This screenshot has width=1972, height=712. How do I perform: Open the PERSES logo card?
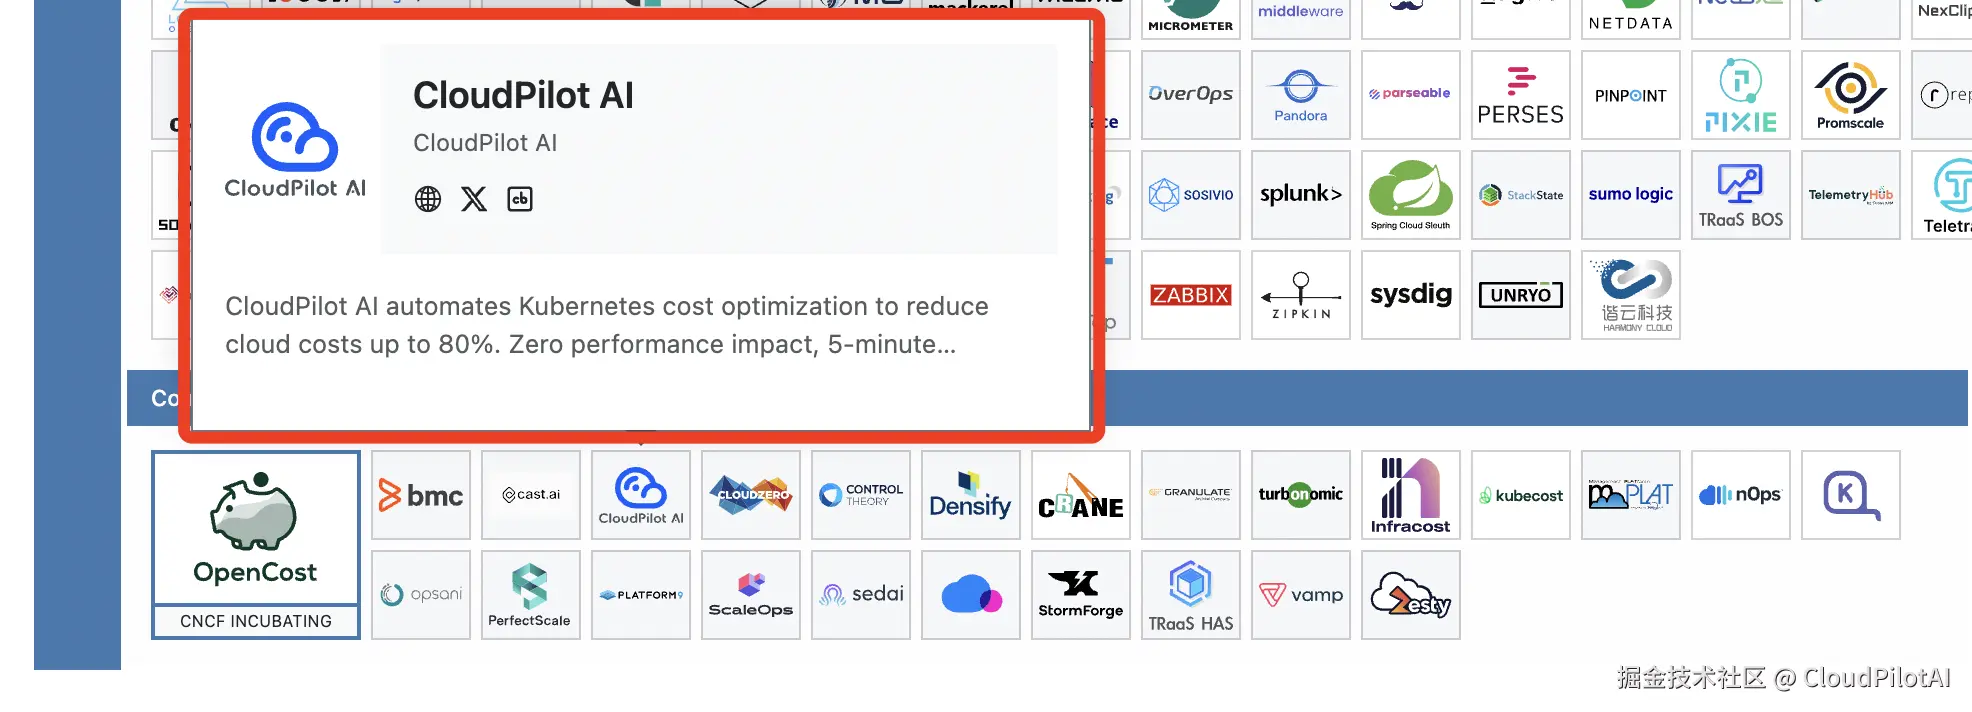pos(1521,95)
